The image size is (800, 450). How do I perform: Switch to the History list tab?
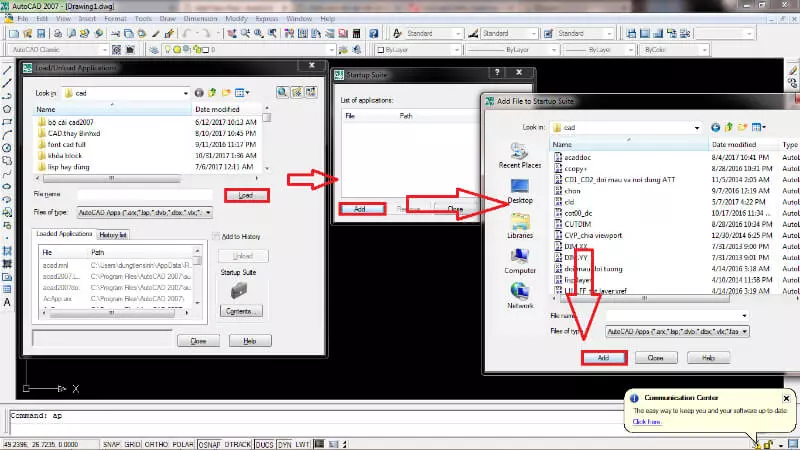(113, 235)
